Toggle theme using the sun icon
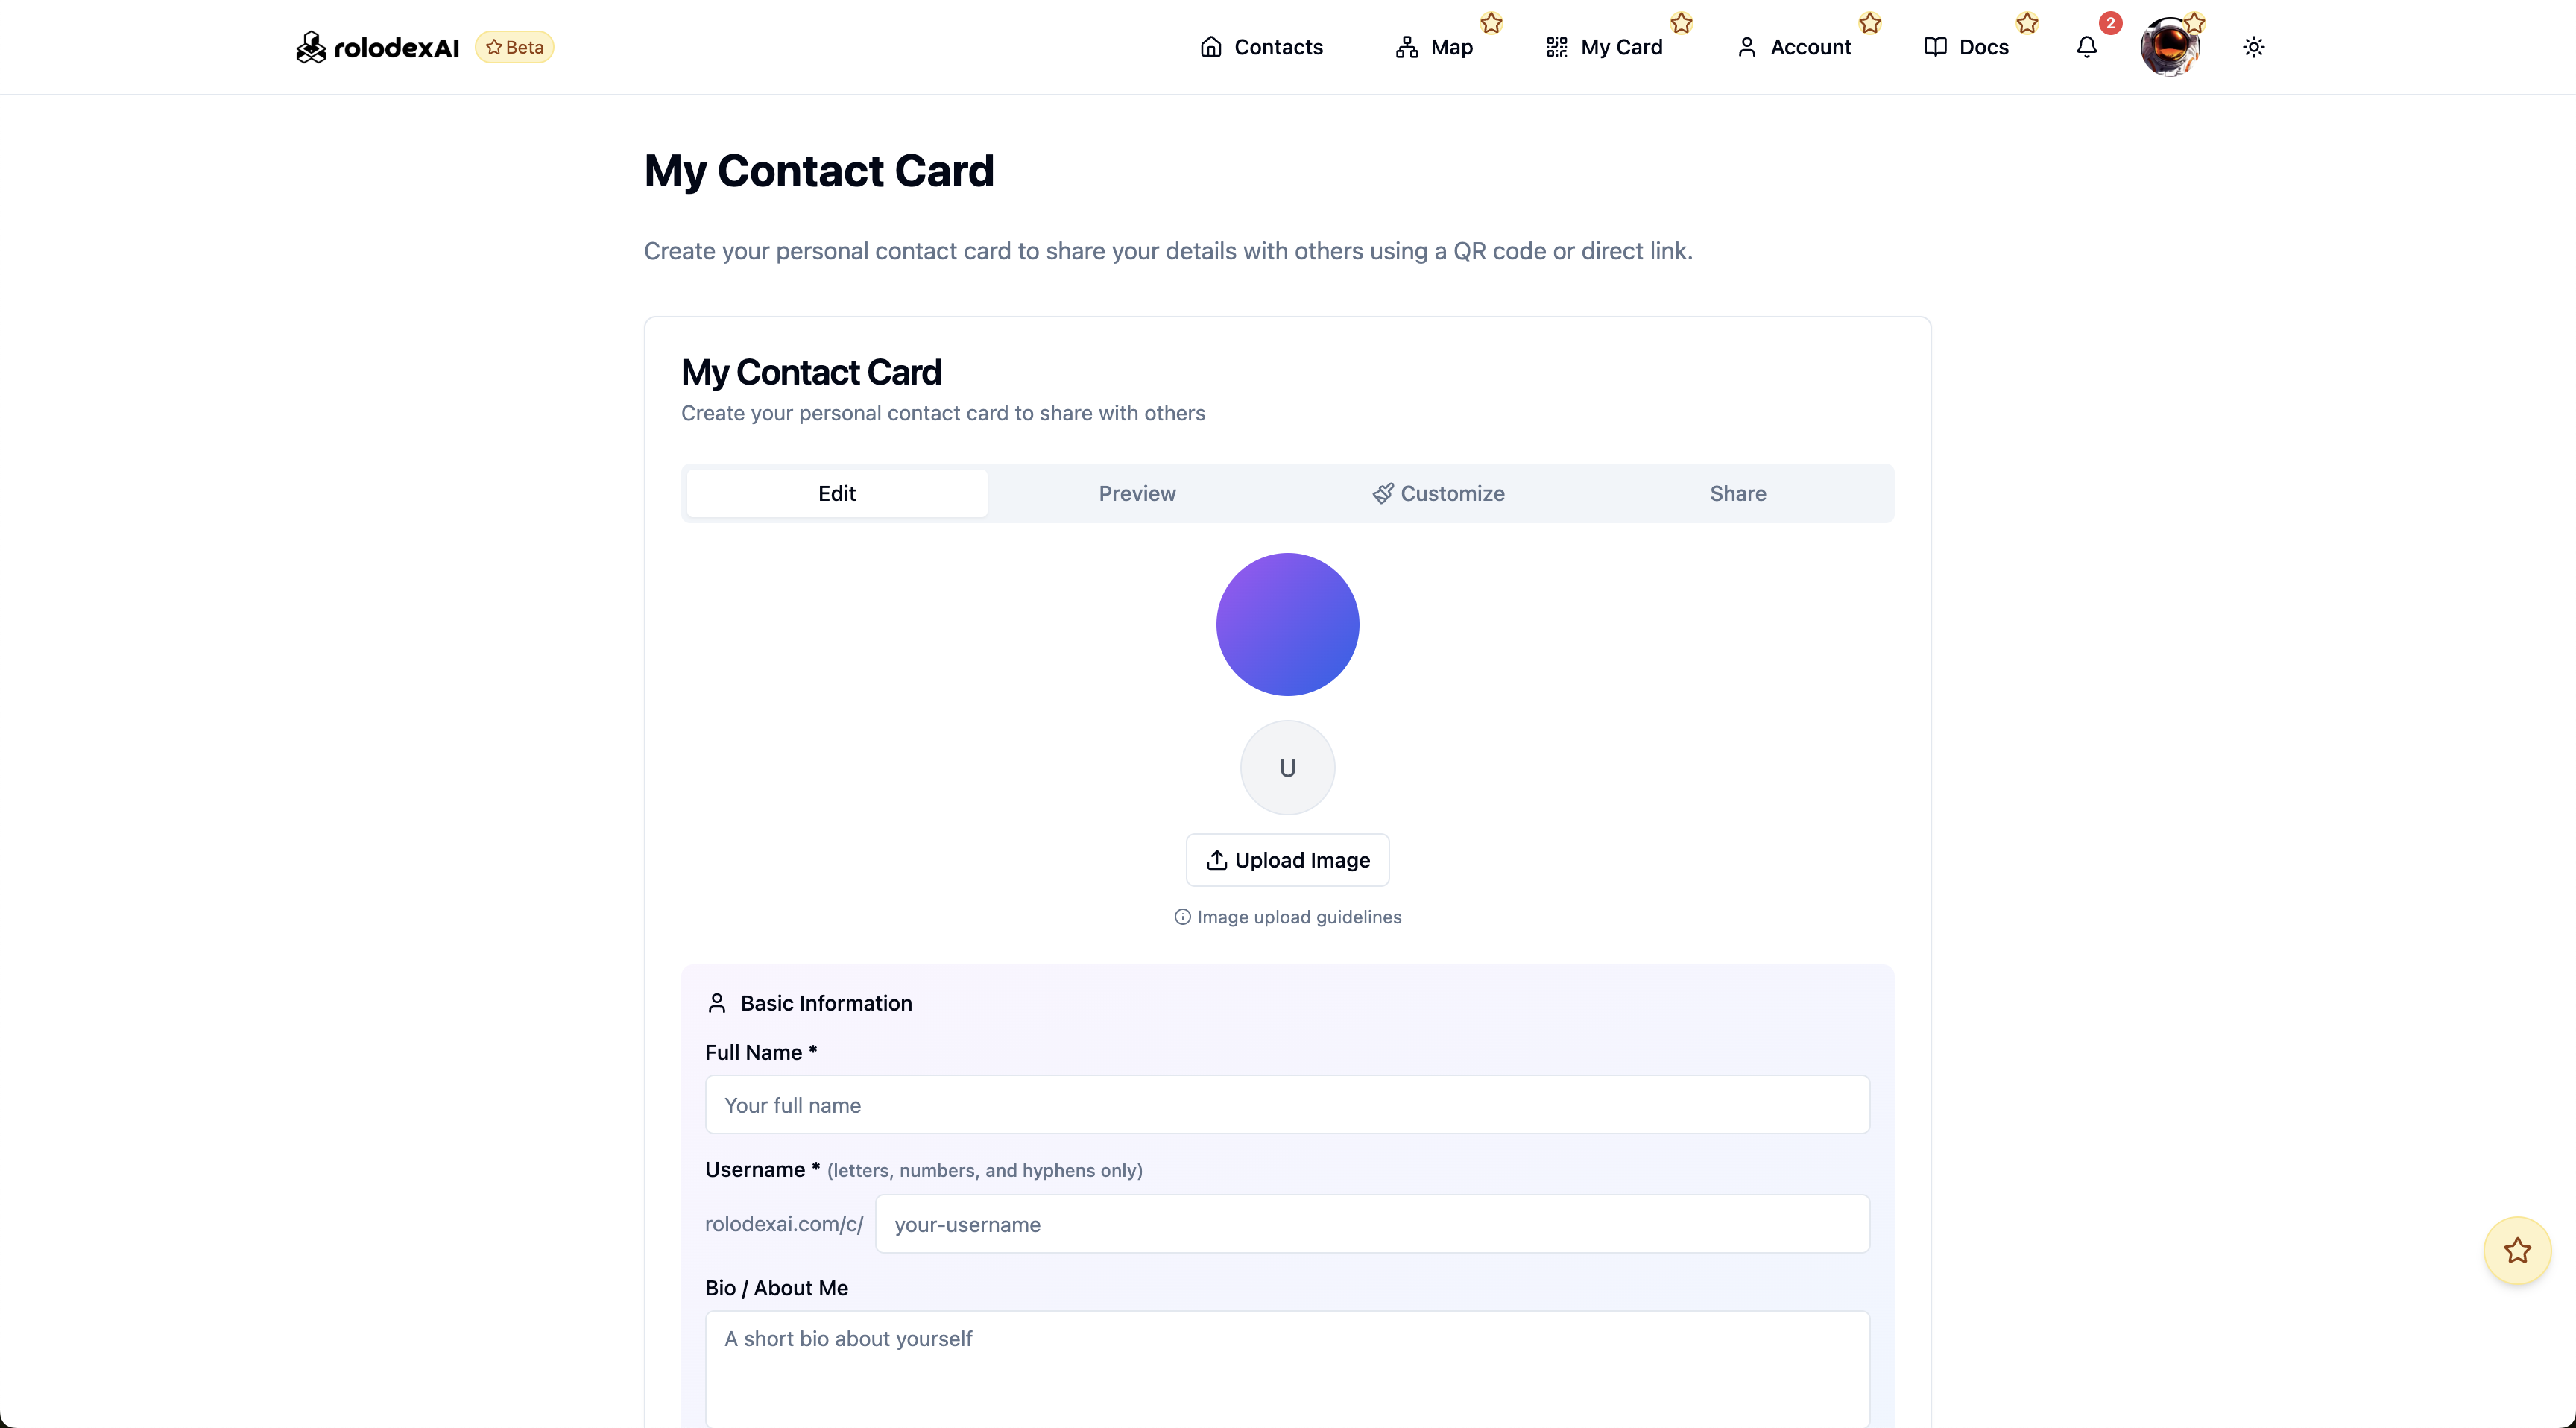Image resolution: width=2576 pixels, height=1428 pixels. [x=2254, y=47]
